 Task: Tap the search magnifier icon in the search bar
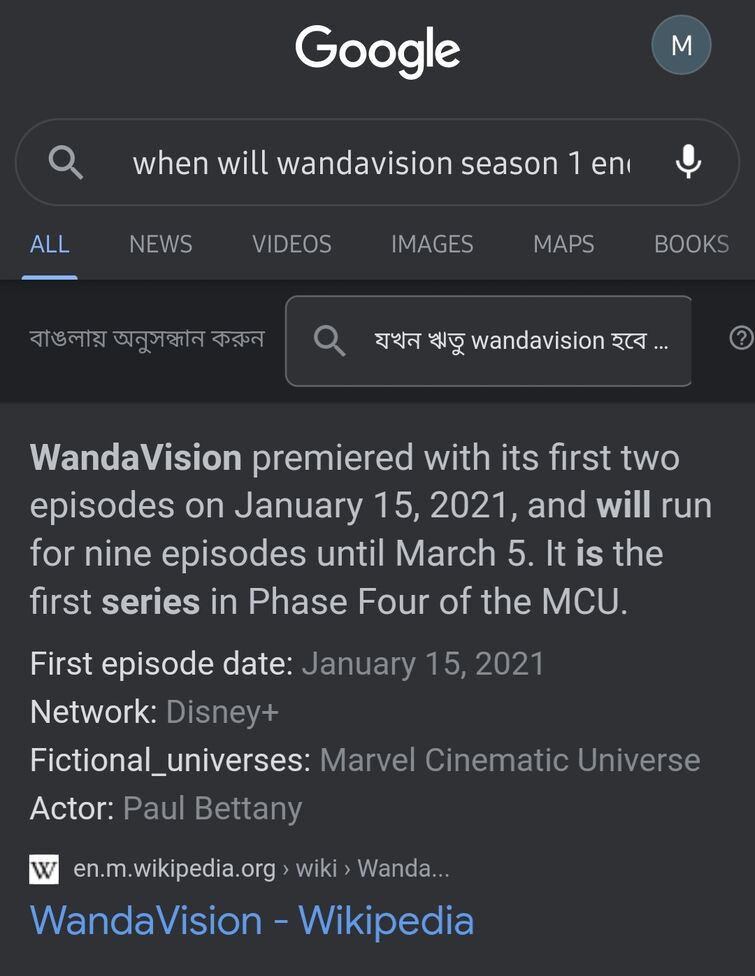(66, 162)
